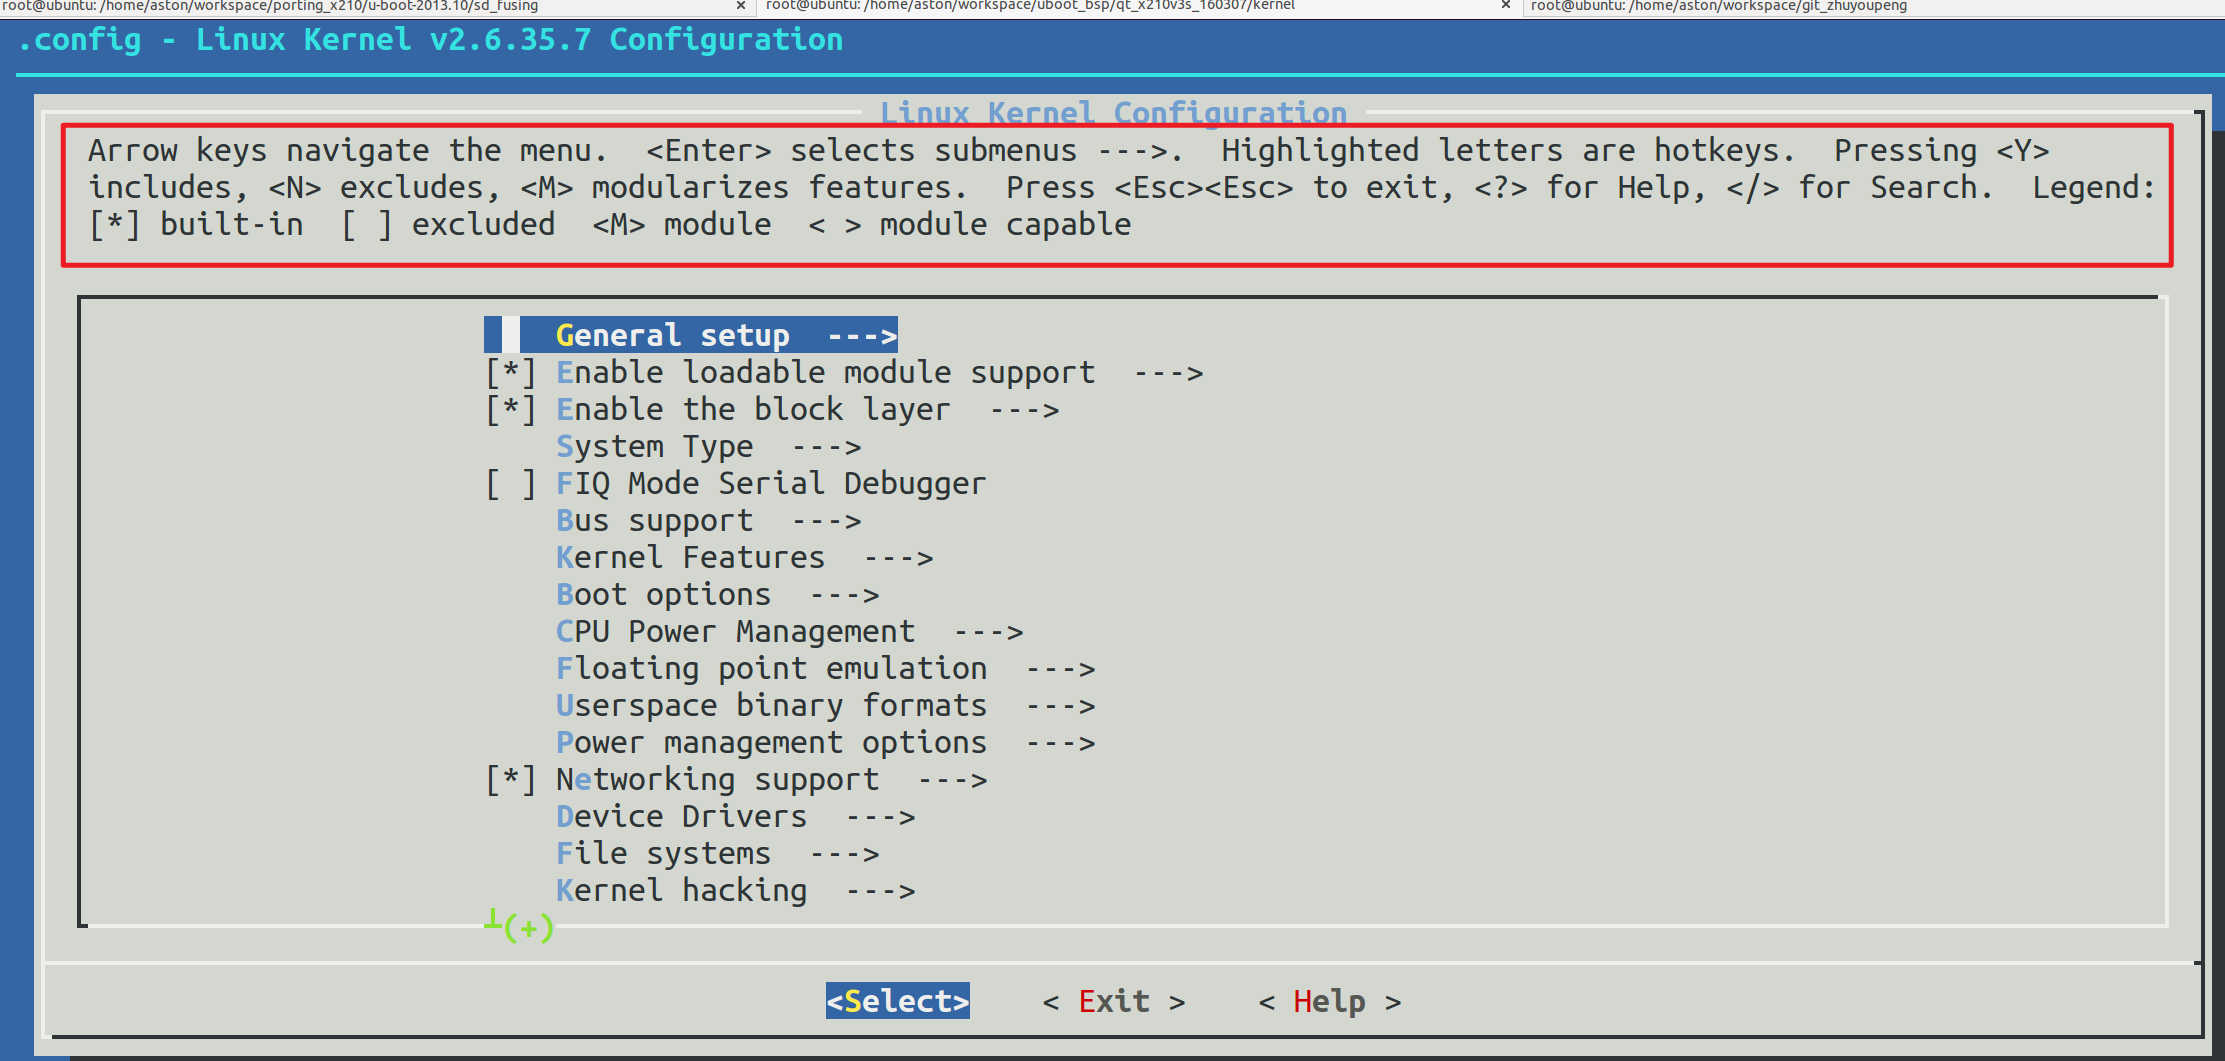2225x1061 pixels.
Task: Click the < Exit > button
Action: [x=1114, y=1001]
